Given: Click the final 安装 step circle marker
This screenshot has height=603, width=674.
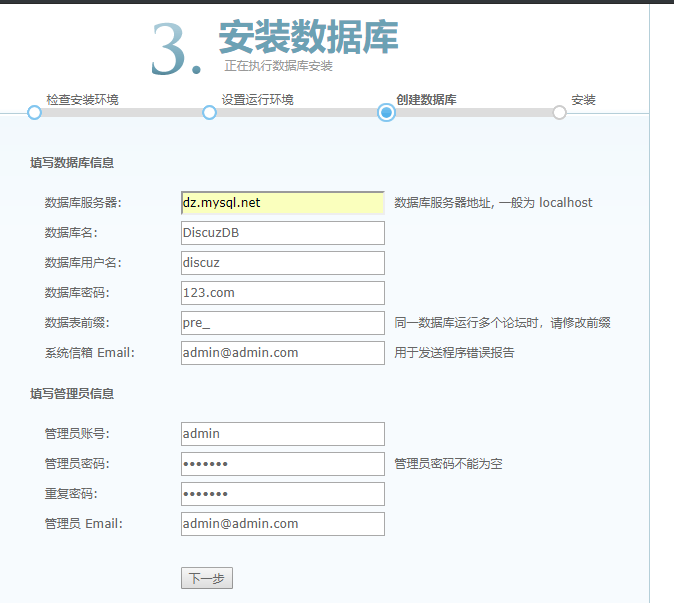Looking at the screenshot, I should pos(559,113).
